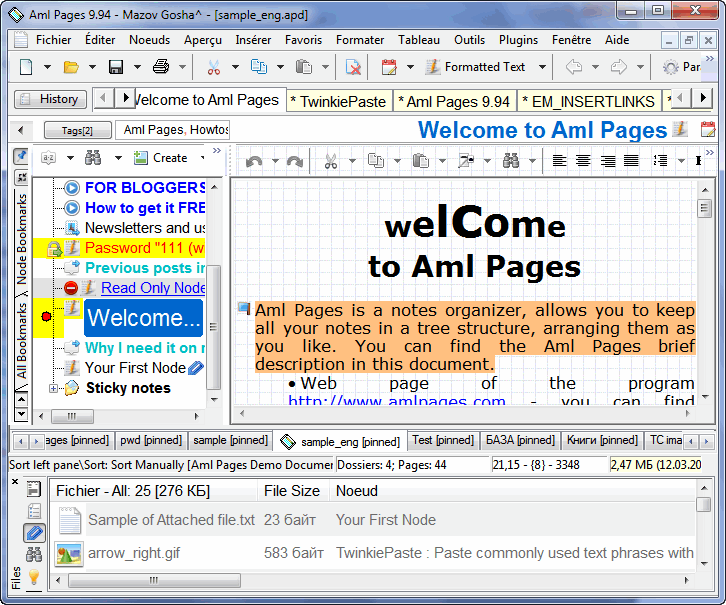Click the Align left icon
This screenshot has width=726, height=605.
pos(559,161)
